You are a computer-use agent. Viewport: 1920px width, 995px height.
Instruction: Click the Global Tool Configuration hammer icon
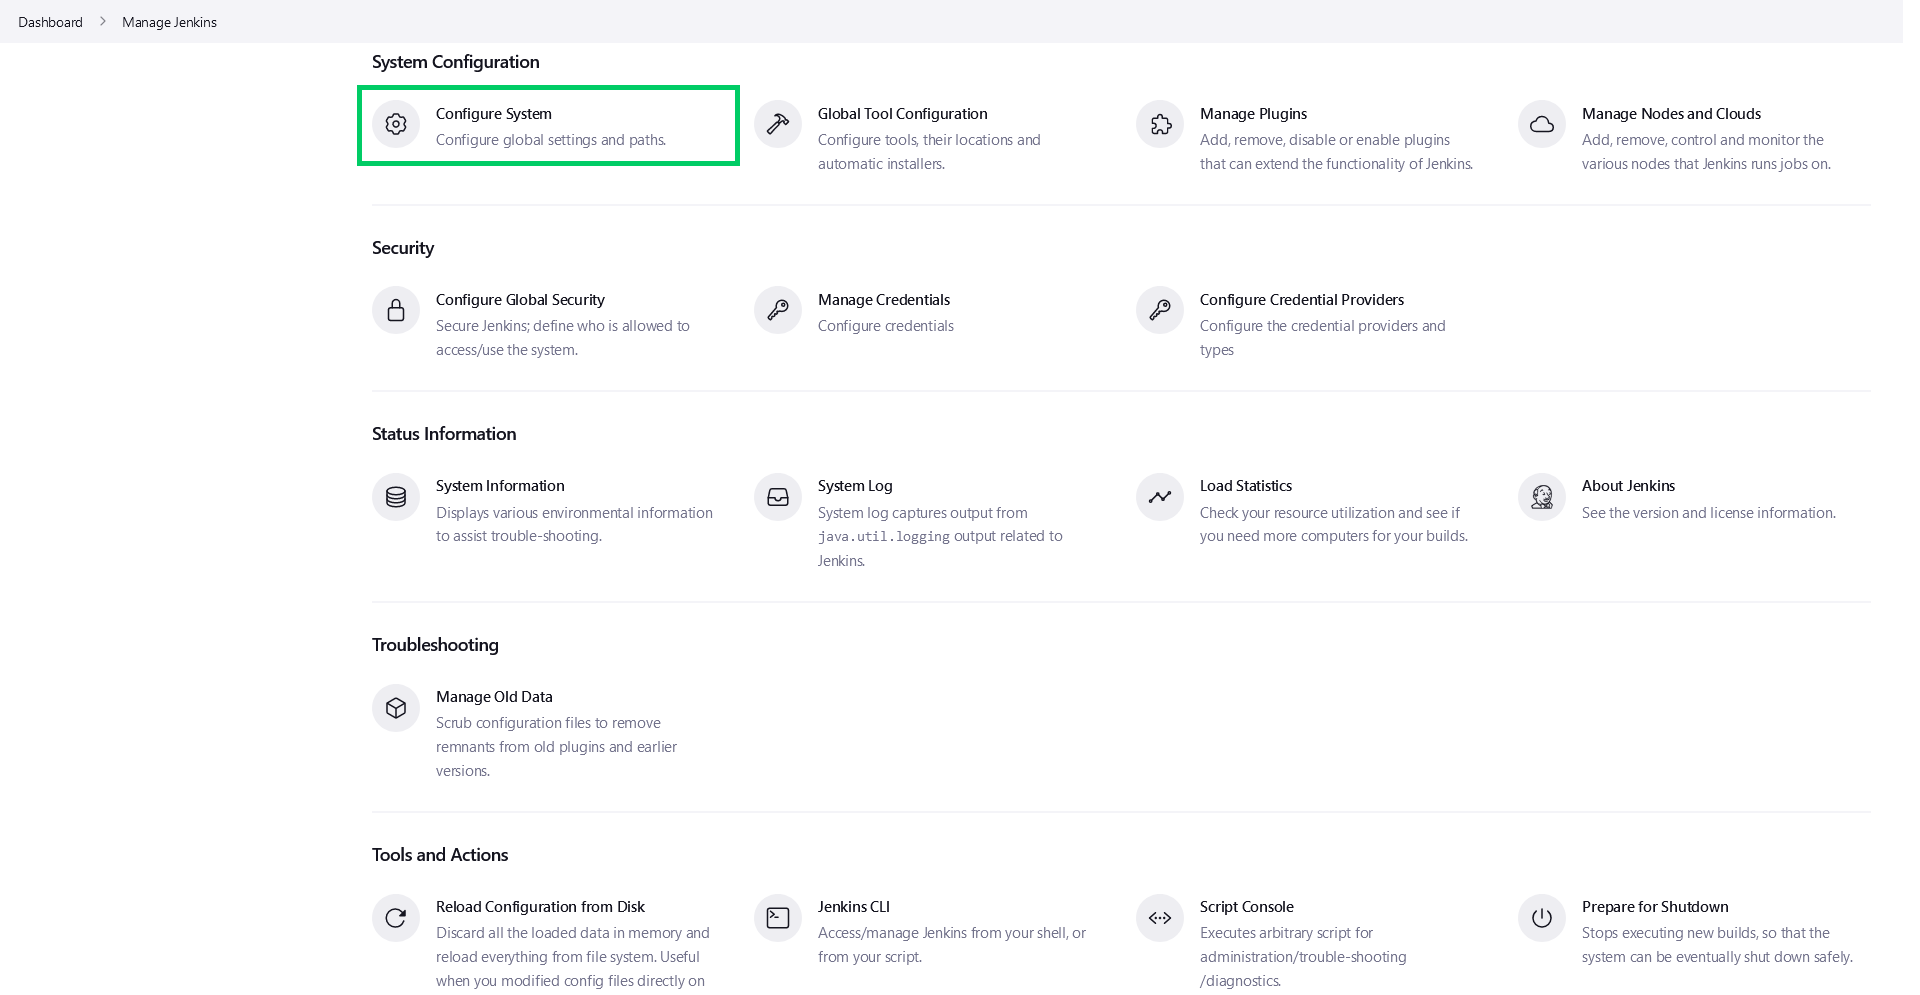point(778,124)
